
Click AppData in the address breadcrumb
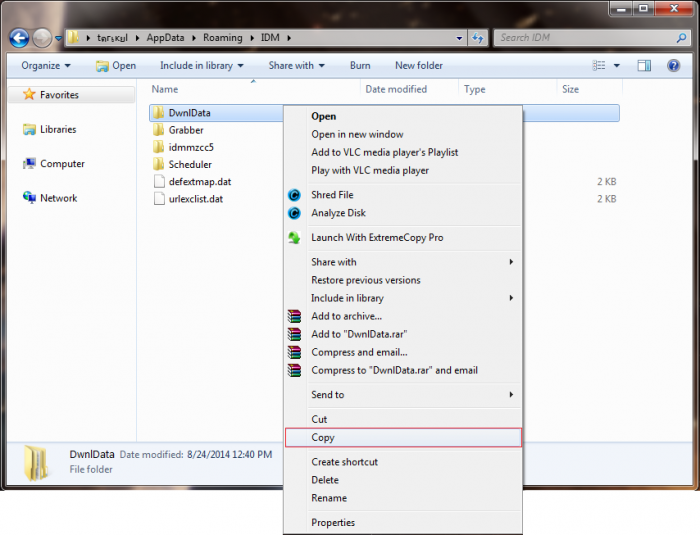[165, 38]
